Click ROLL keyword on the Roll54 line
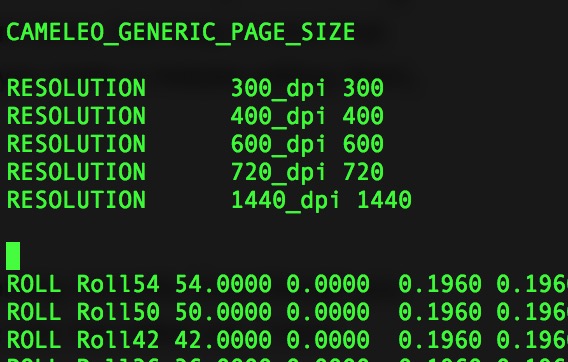The height and width of the screenshot is (362, 568). pyautogui.click(x=34, y=284)
